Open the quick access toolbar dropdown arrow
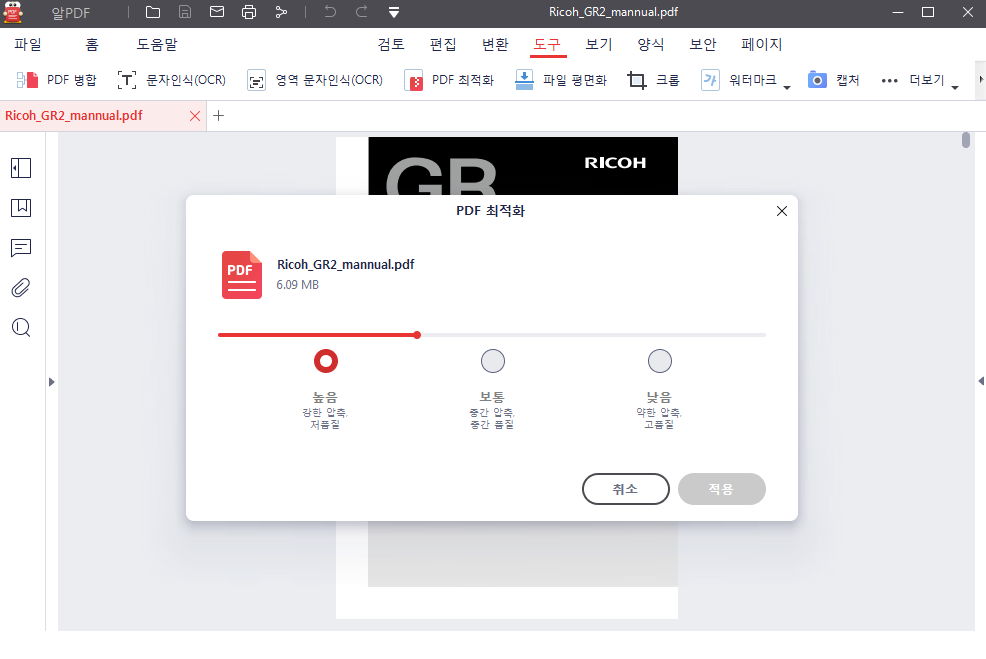986x659 pixels. pyautogui.click(x=394, y=13)
